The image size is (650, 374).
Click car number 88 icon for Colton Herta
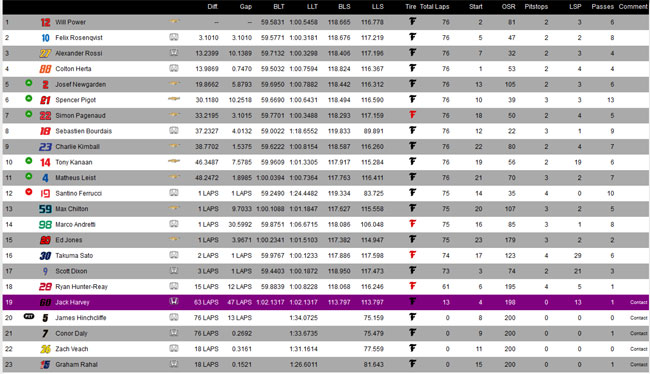point(45,69)
